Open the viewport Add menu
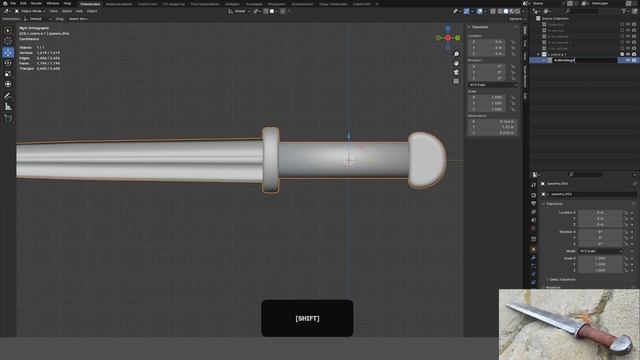Screen dimensions: 640x360 (x=79, y=11)
